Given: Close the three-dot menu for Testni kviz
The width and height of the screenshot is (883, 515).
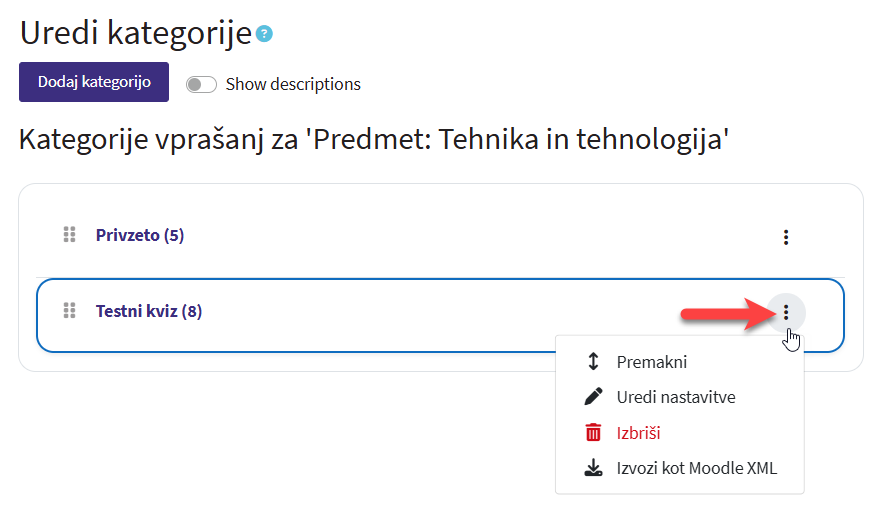Looking at the screenshot, I should [786, 313].
